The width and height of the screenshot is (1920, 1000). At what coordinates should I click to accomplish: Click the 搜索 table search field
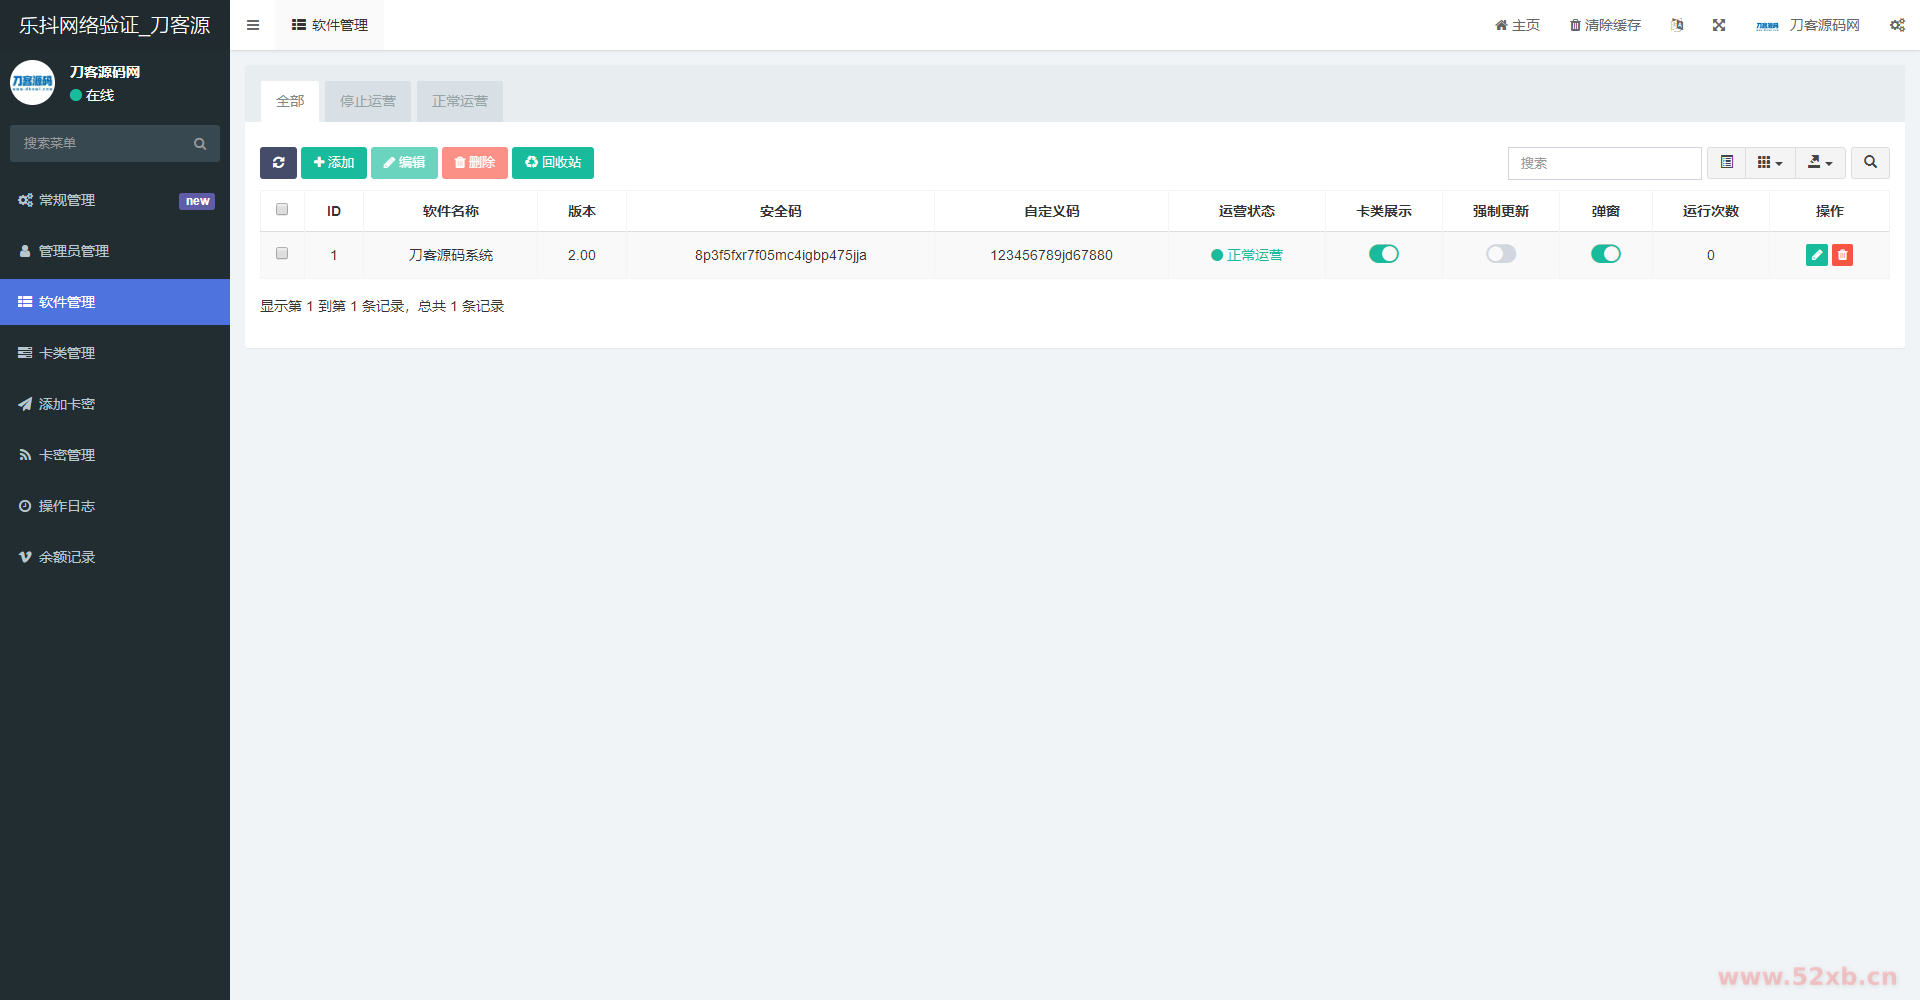[1603, 163]
